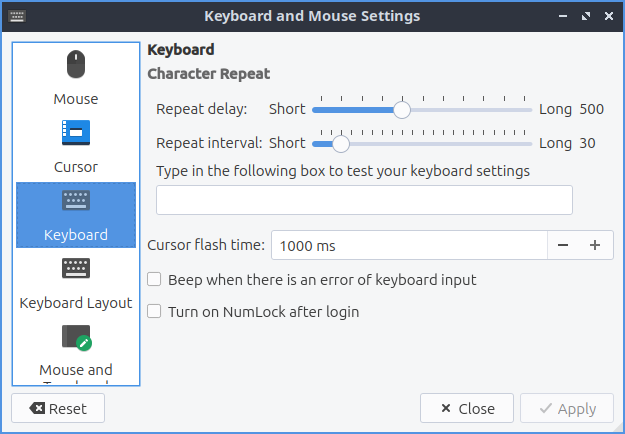
Task: Switch to the Cursor label in sidebar
Action: tap(76, 167)
